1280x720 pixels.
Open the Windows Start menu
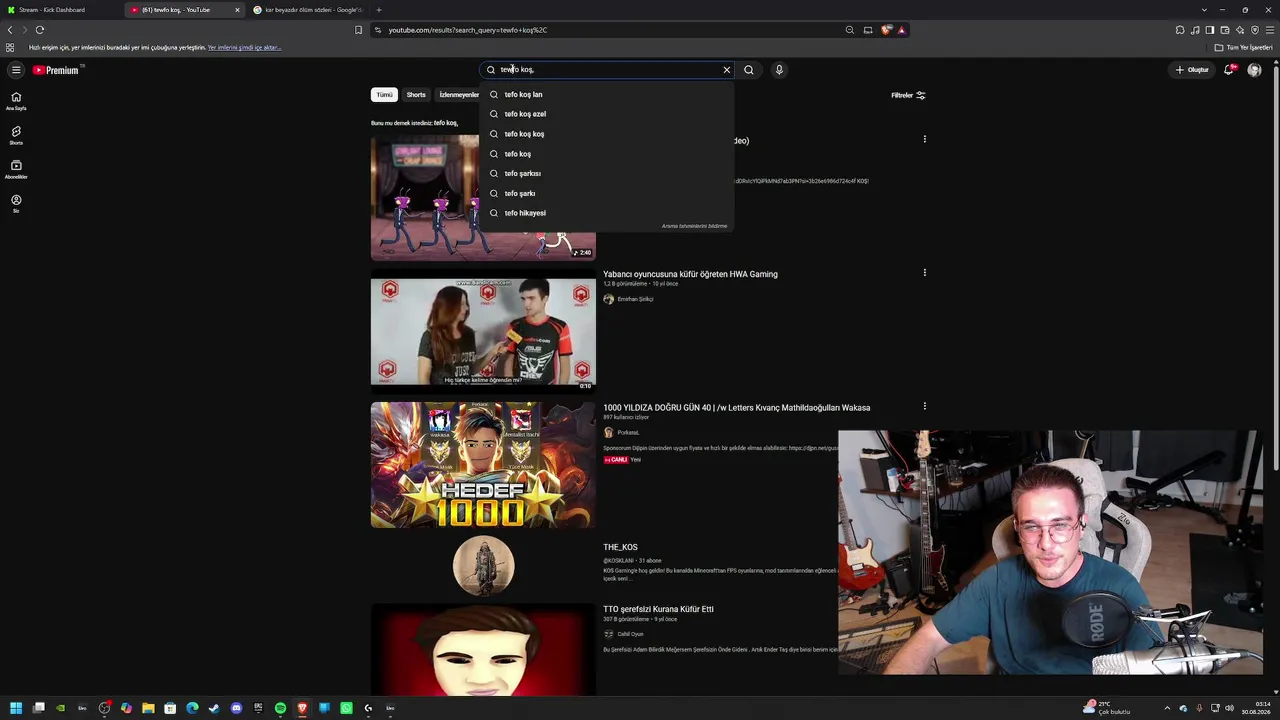[16, 708]
